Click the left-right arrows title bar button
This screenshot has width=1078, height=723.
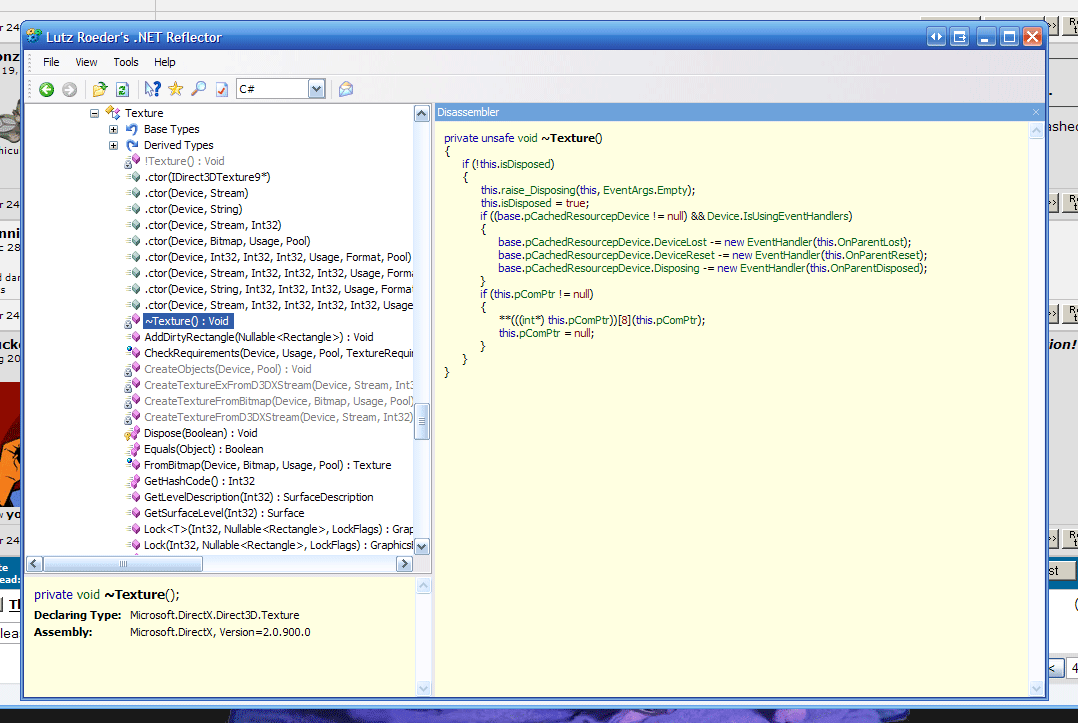point(936,36)
